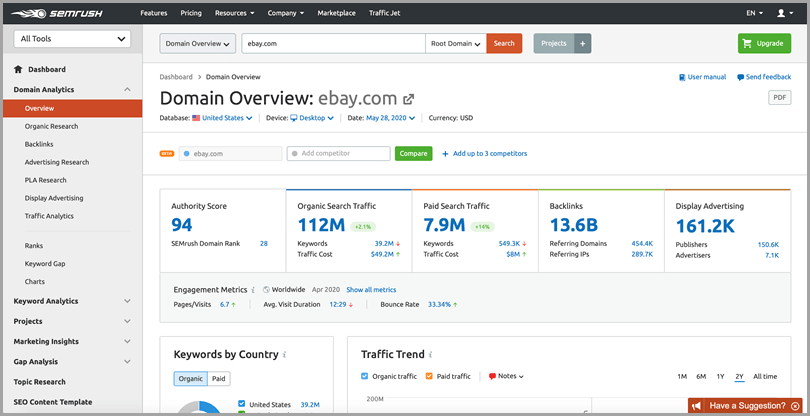Viewport: 810px width, 416px height.
Task: Select Backlinks in sidebar
Action: [39, 144]
